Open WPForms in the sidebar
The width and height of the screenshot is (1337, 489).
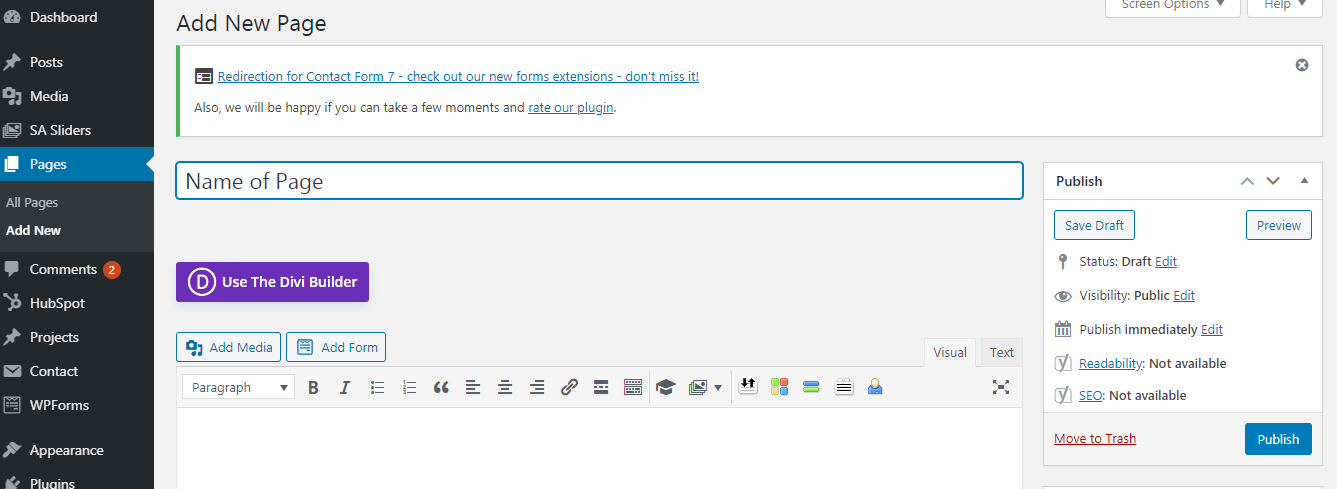(77, 405)
